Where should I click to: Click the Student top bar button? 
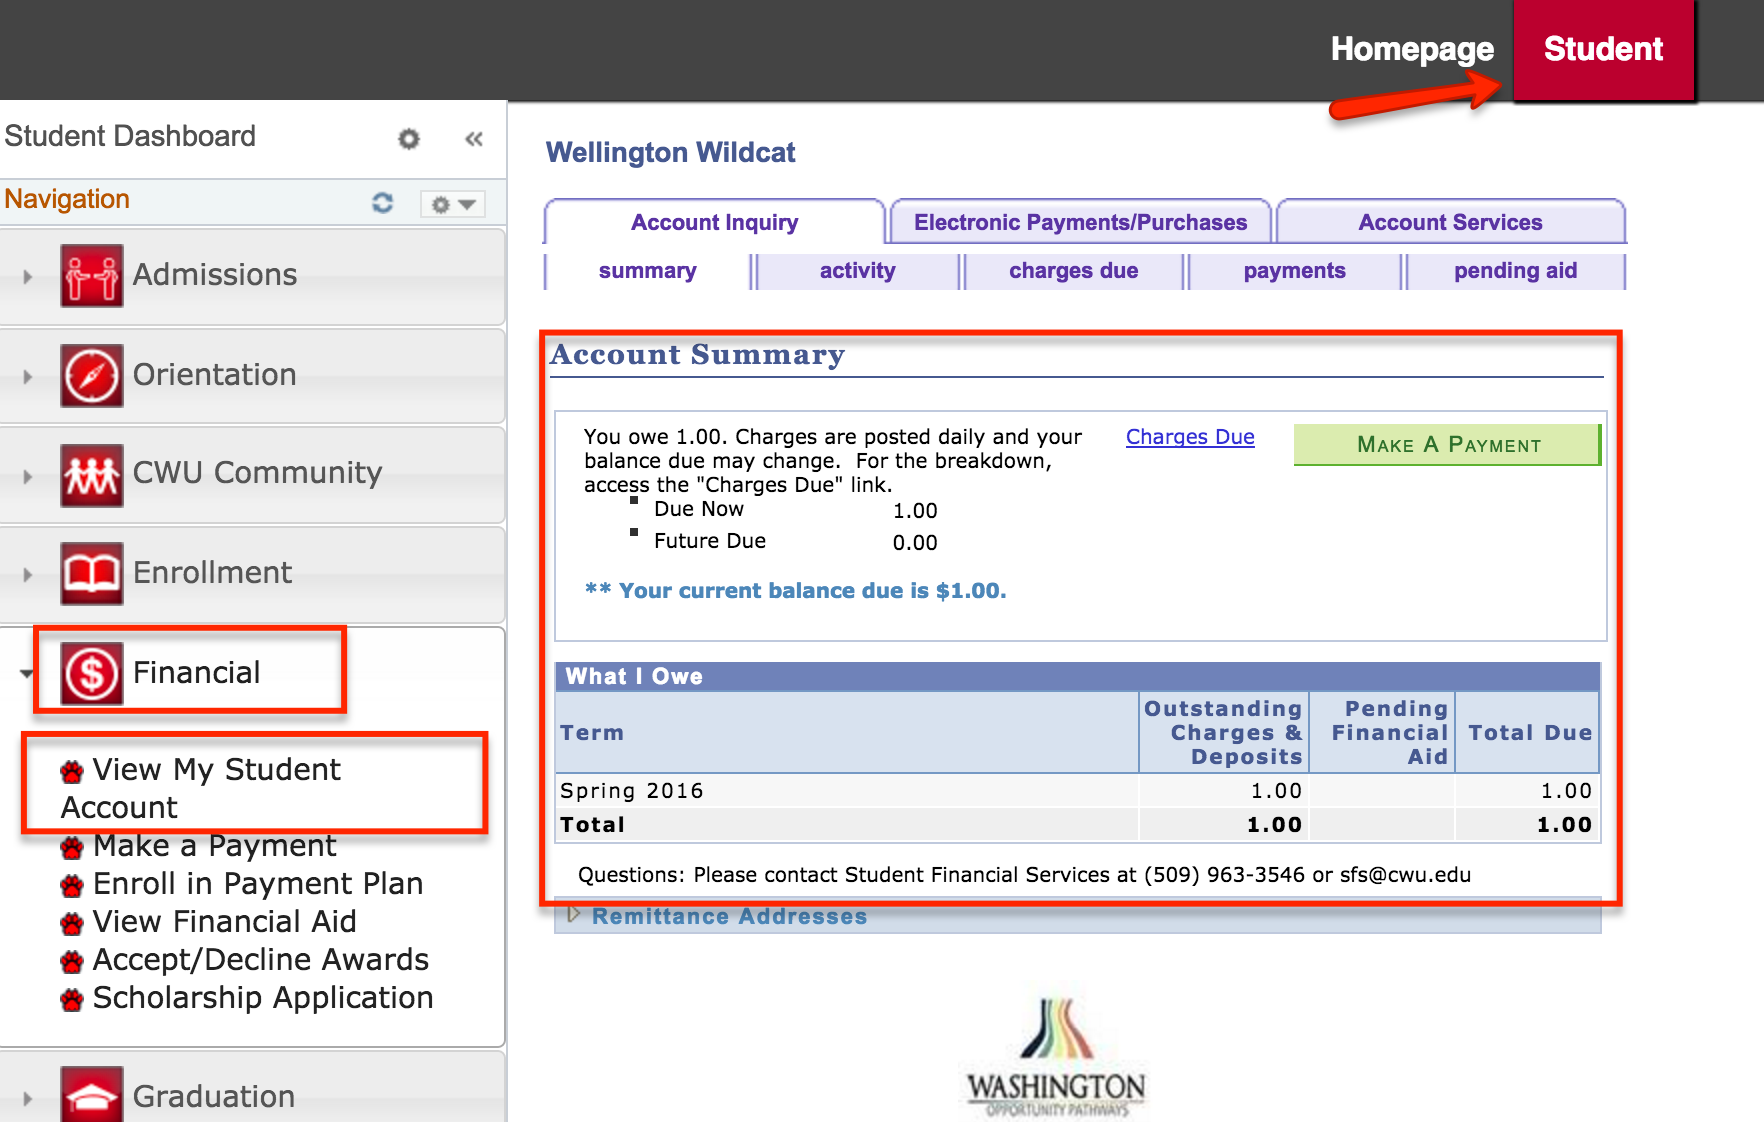coord(1603,49)
